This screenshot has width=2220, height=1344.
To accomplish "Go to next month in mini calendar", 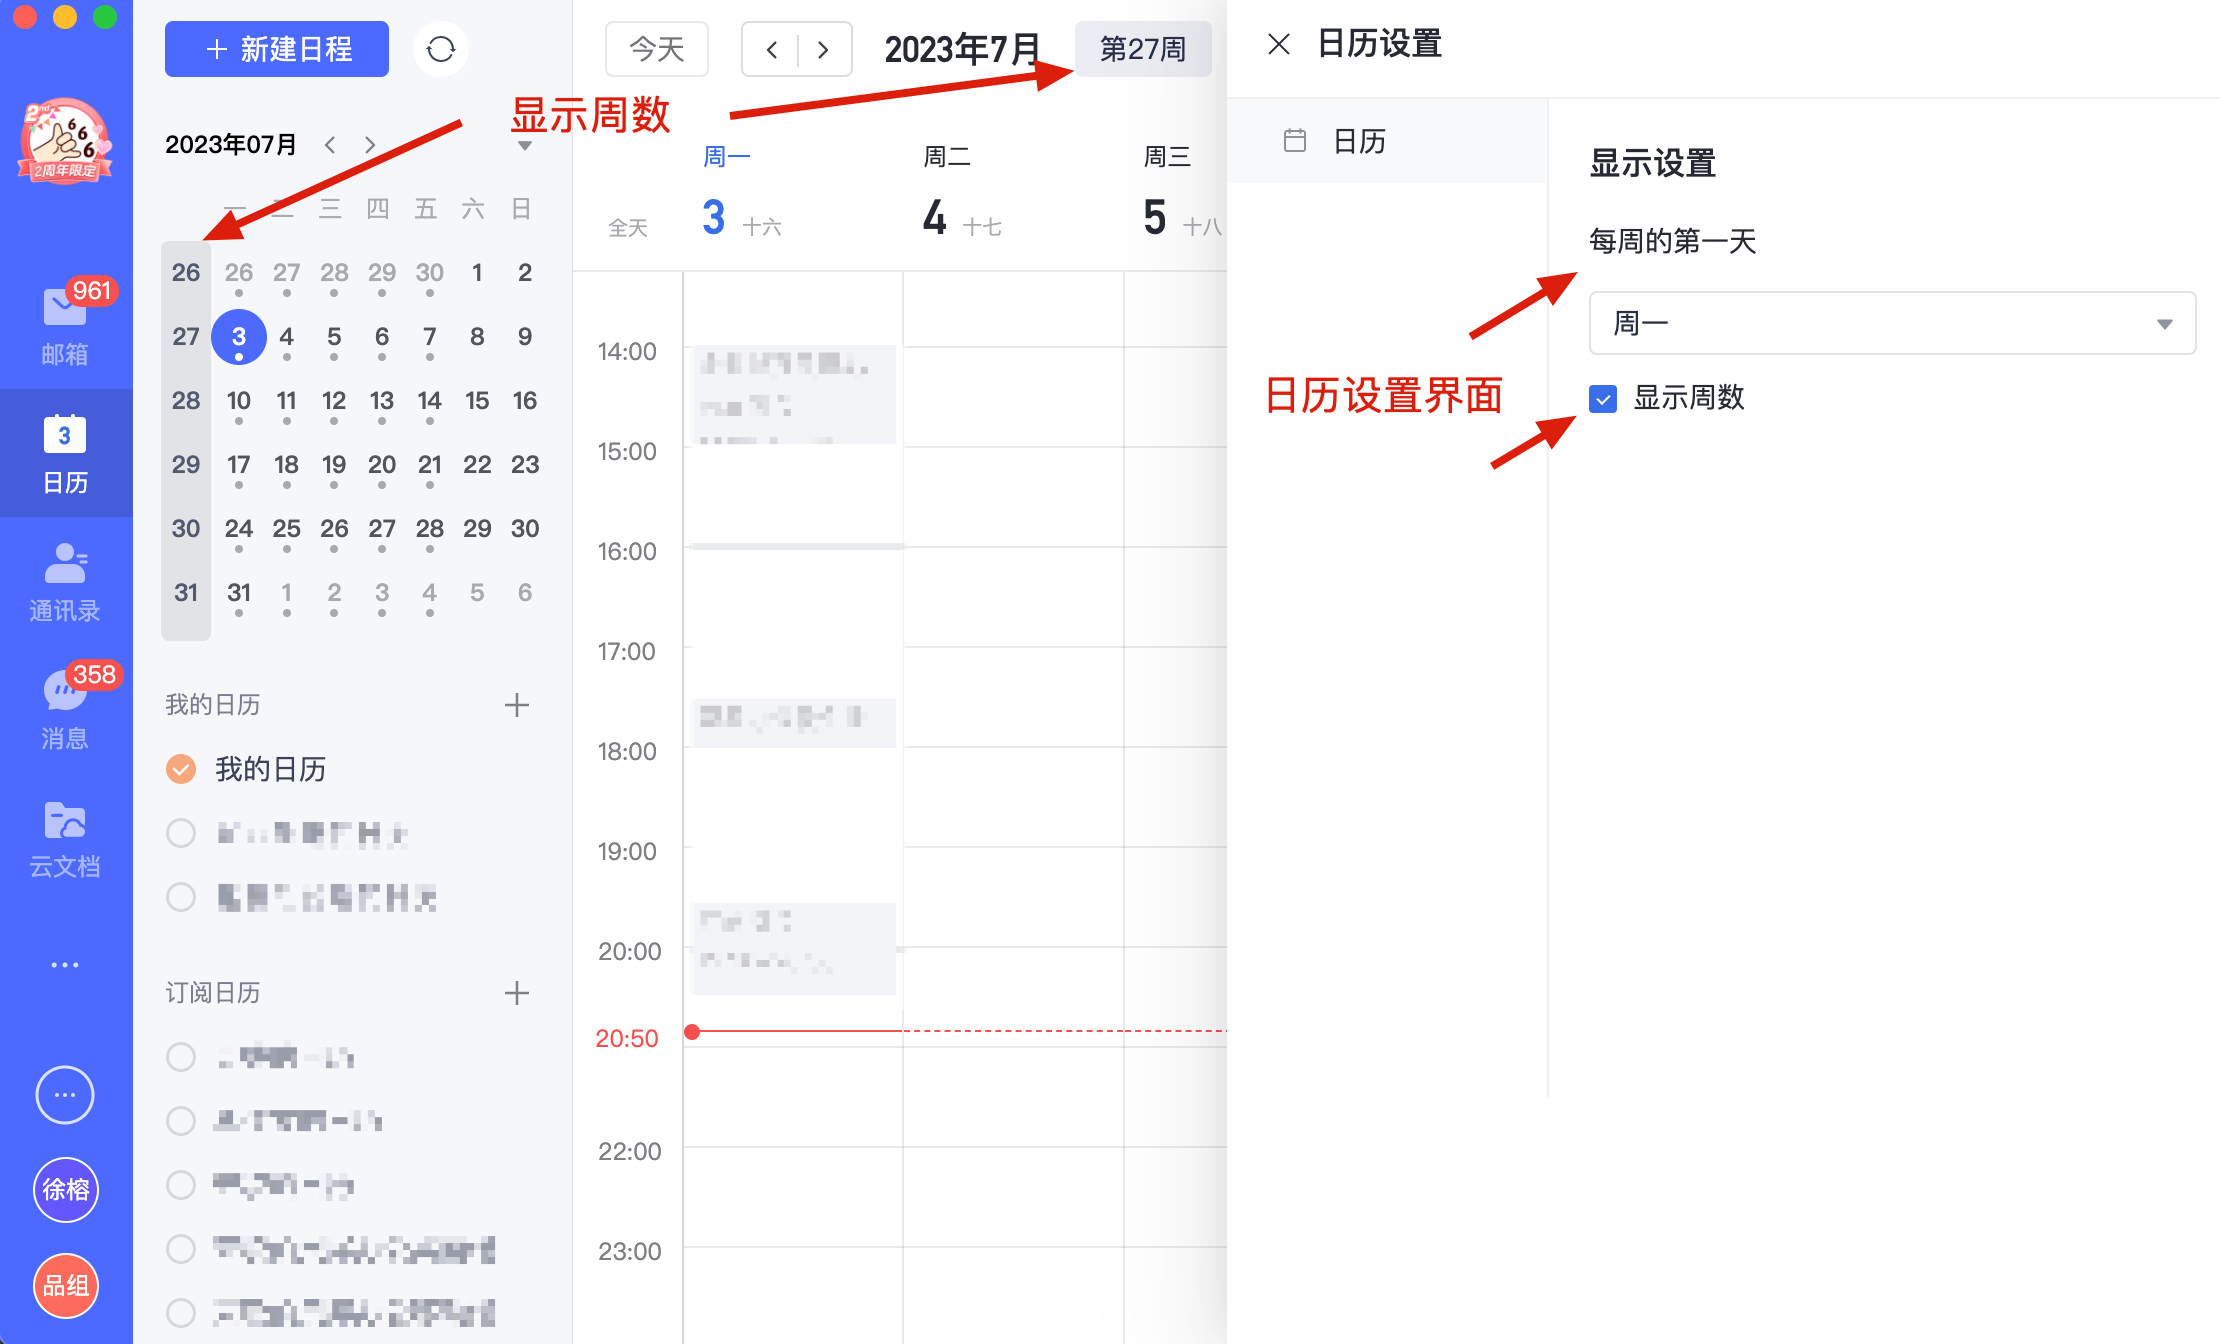I will click(370, 145).
